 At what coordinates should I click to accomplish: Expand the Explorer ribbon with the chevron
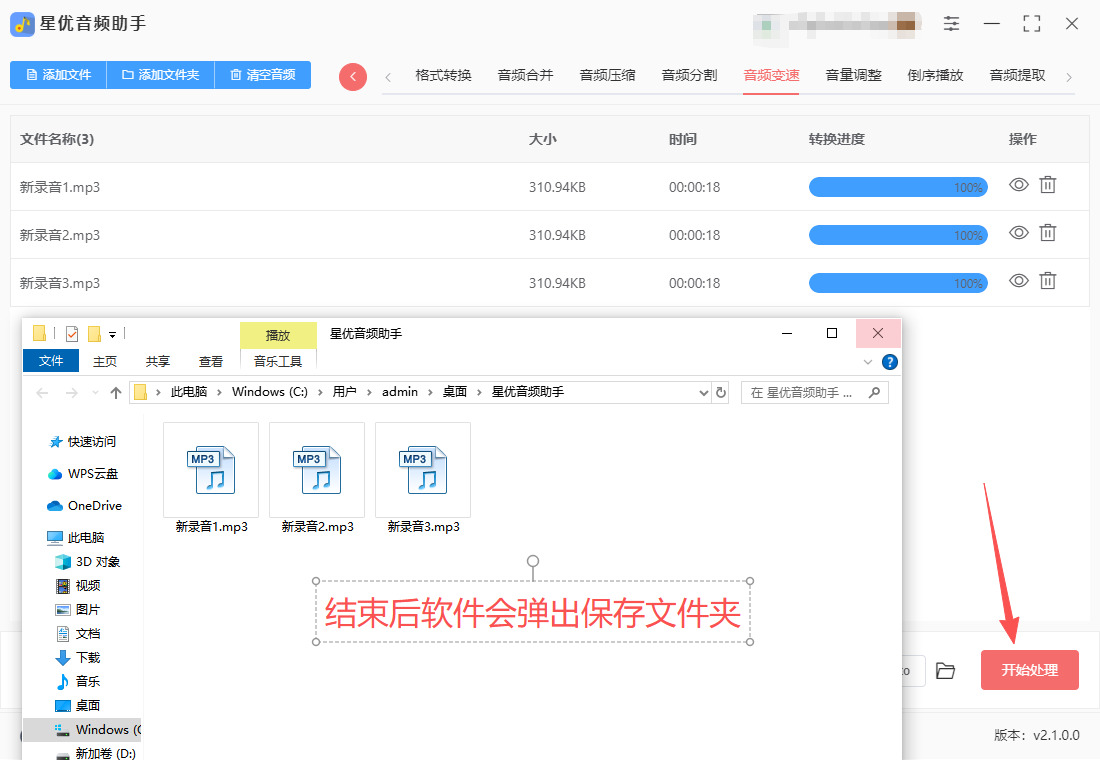click(x=867, y=361)
